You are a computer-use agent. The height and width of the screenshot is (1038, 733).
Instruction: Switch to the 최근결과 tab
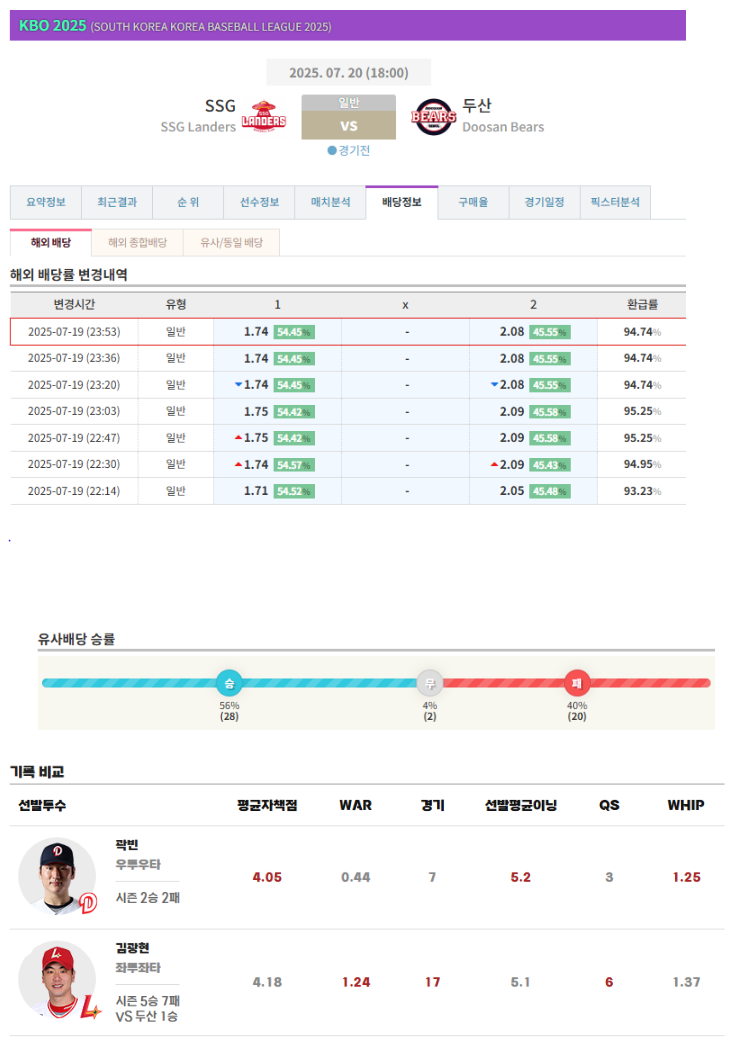pos(117,203)
